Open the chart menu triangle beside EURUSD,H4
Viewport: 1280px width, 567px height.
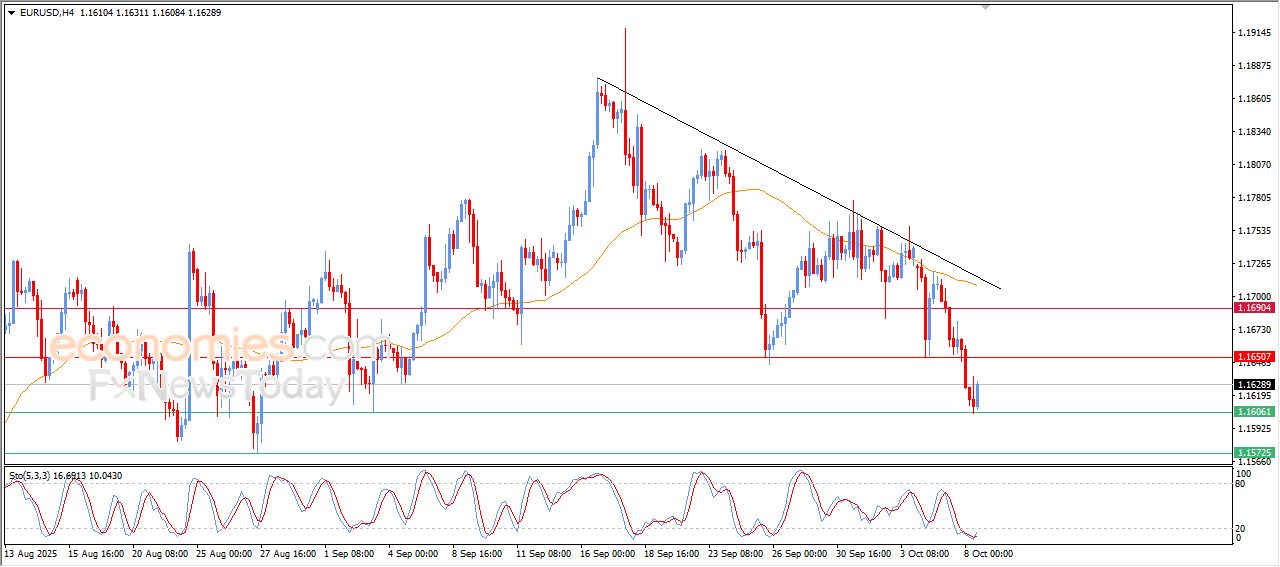click(11, 13)
